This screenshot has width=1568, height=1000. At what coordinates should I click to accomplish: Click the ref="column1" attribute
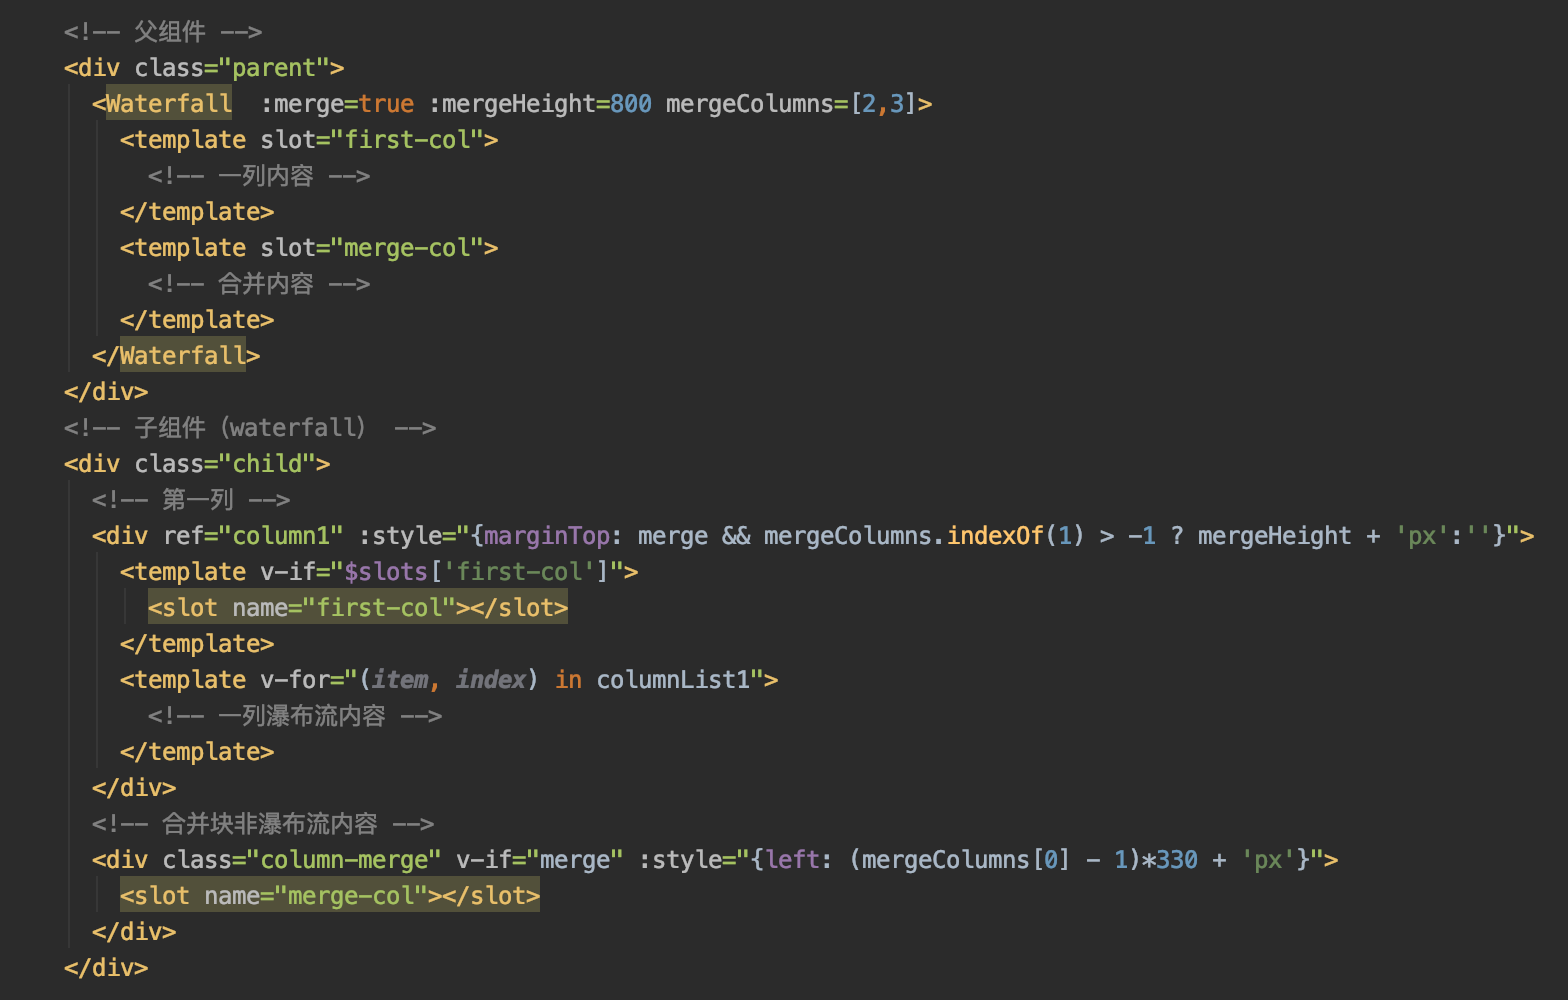click(x=254, y=536)
